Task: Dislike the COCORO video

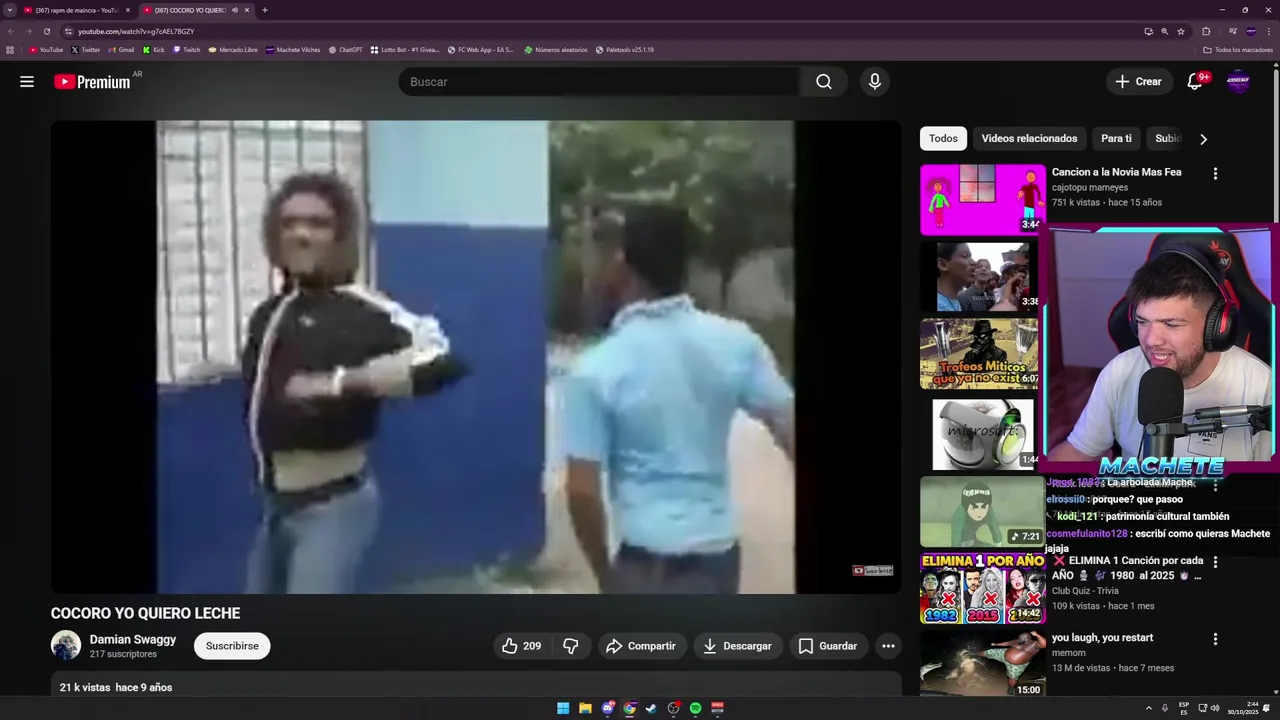Action: pyautogui.click(x=571, y=646)
